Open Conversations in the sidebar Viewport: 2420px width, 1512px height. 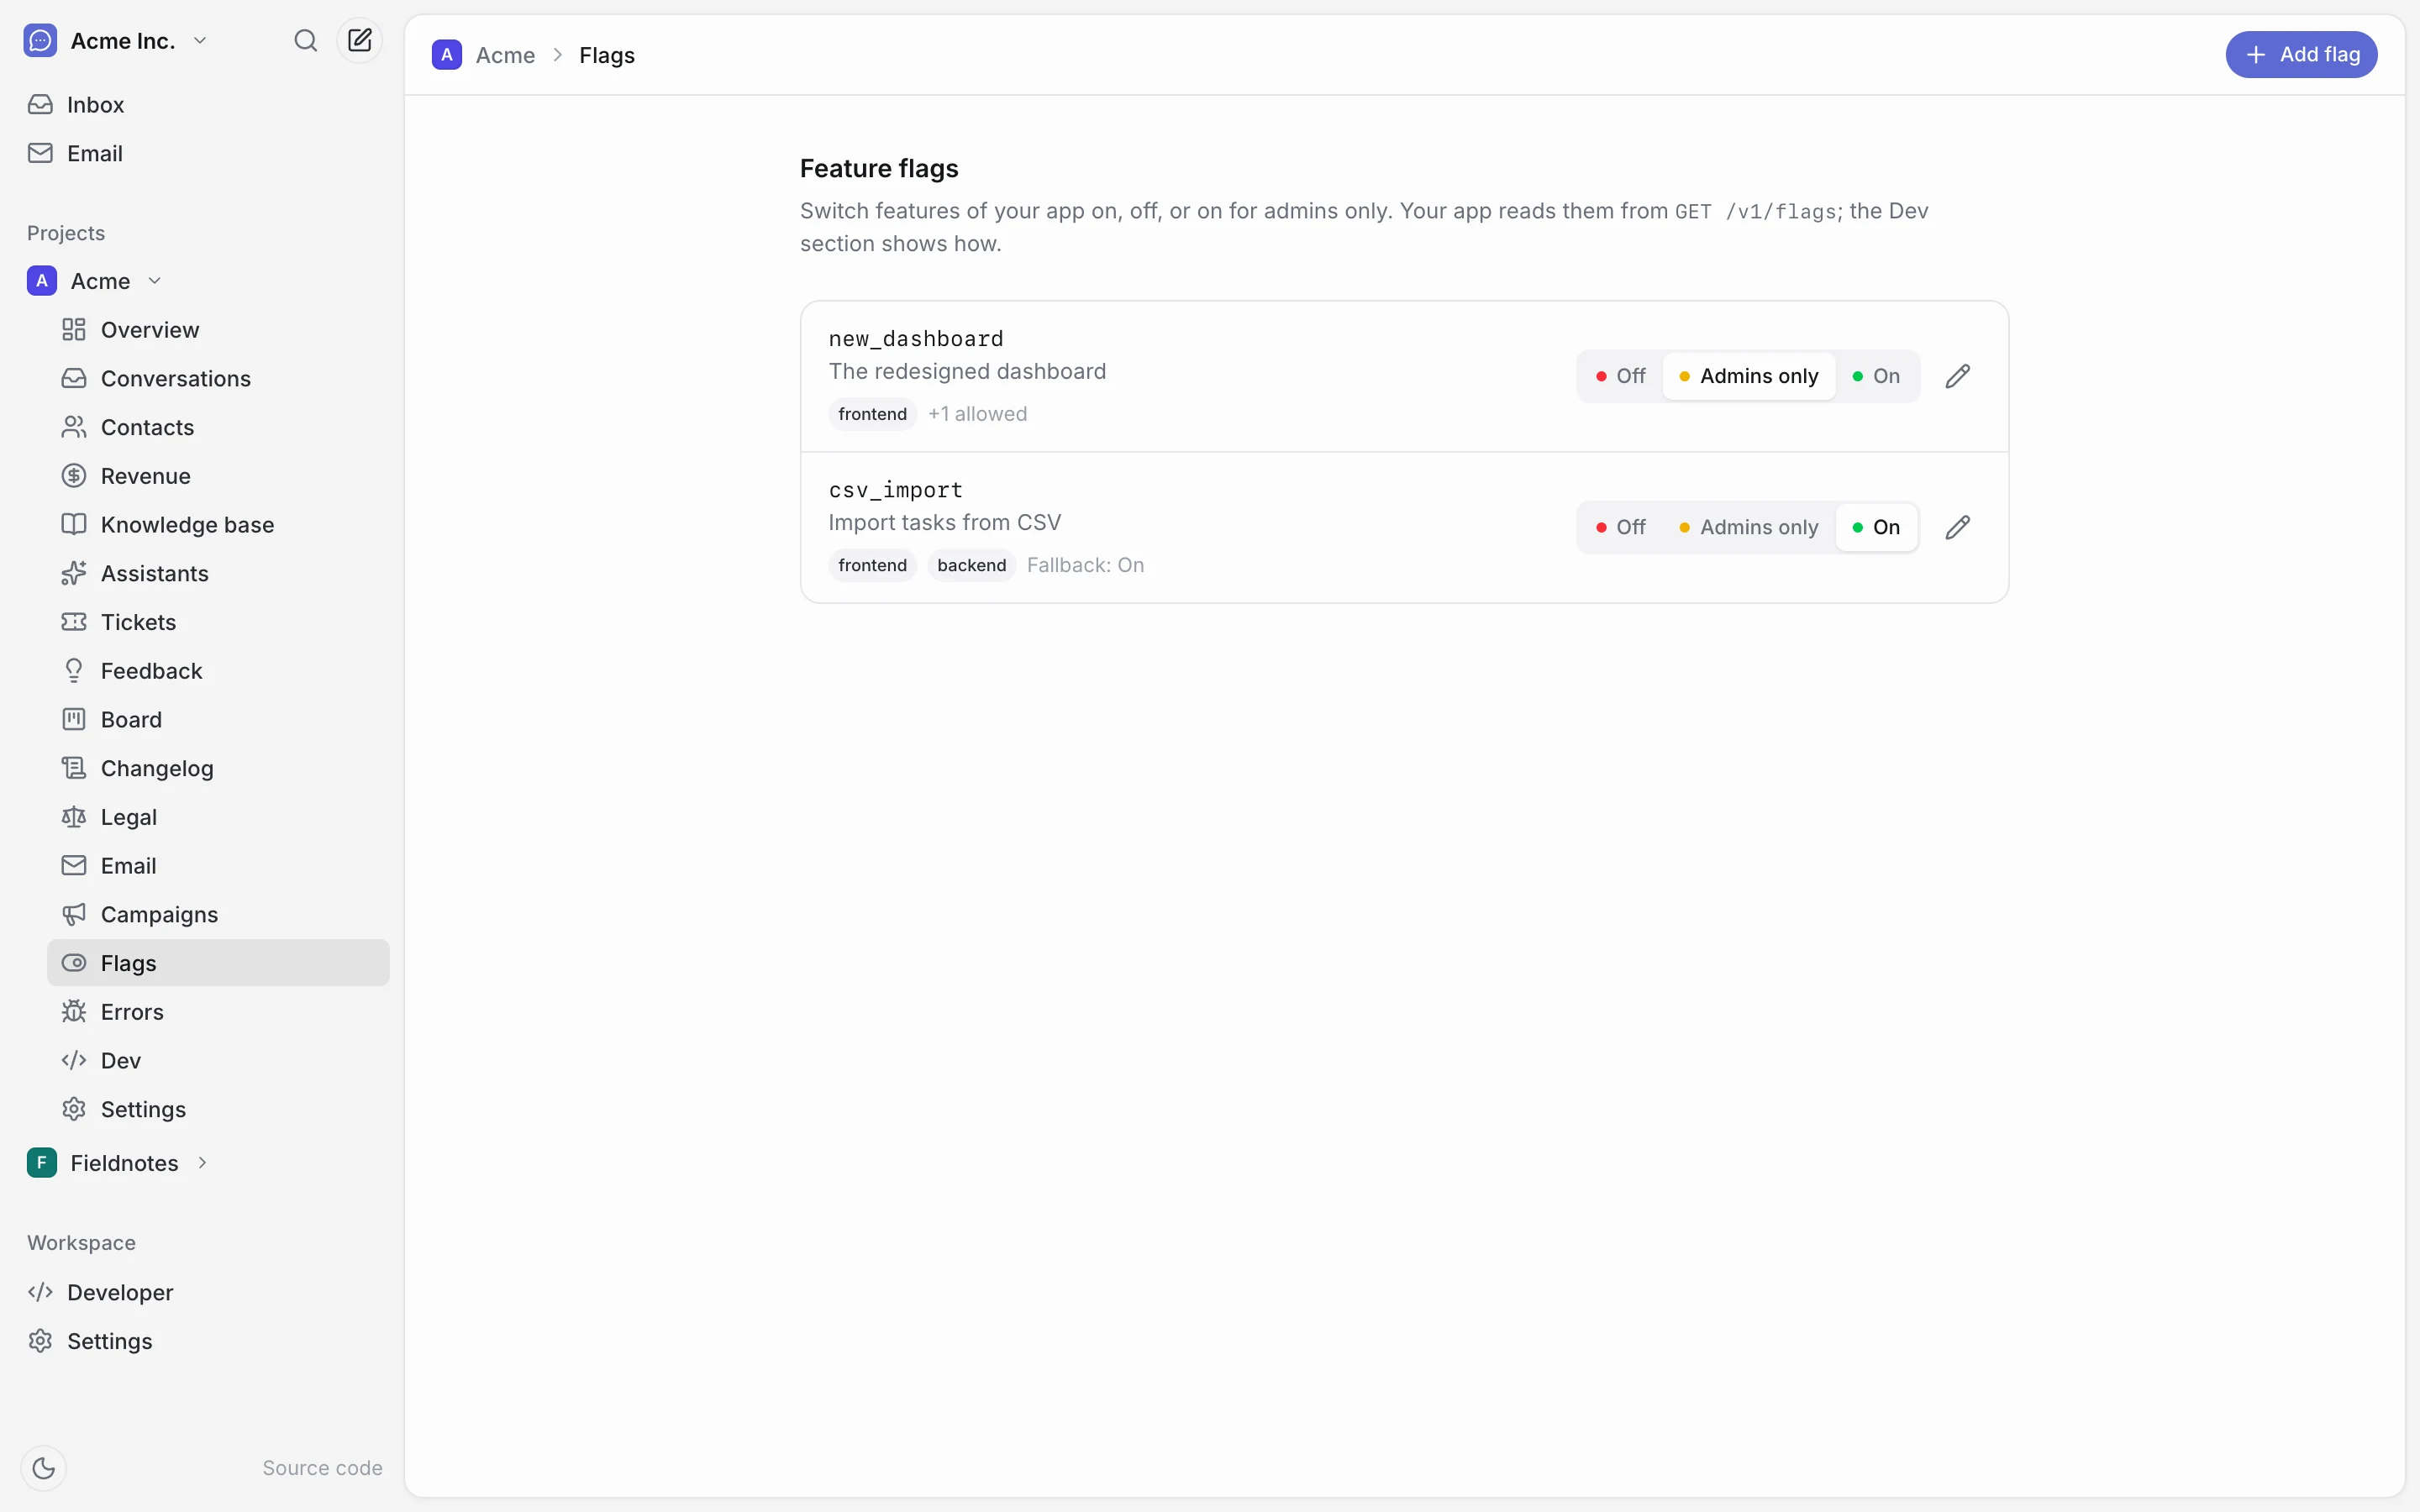[218, 378]
